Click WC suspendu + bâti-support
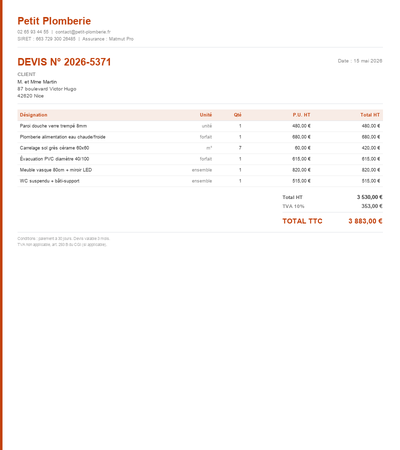 pos(50,181)
